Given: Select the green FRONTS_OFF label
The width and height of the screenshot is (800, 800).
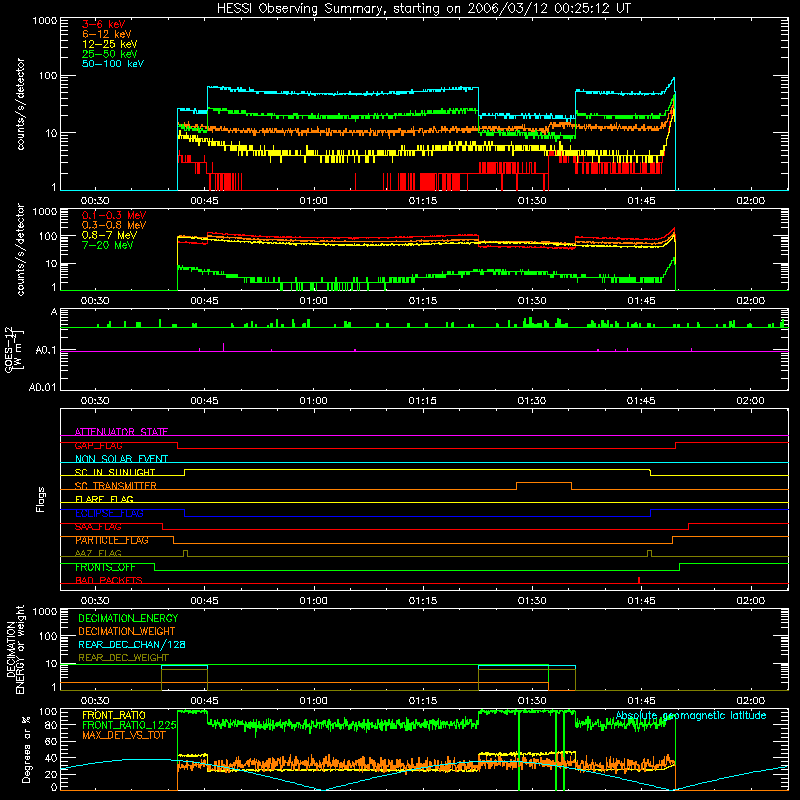Looking at the screenshot, I should tap(105, 567).
